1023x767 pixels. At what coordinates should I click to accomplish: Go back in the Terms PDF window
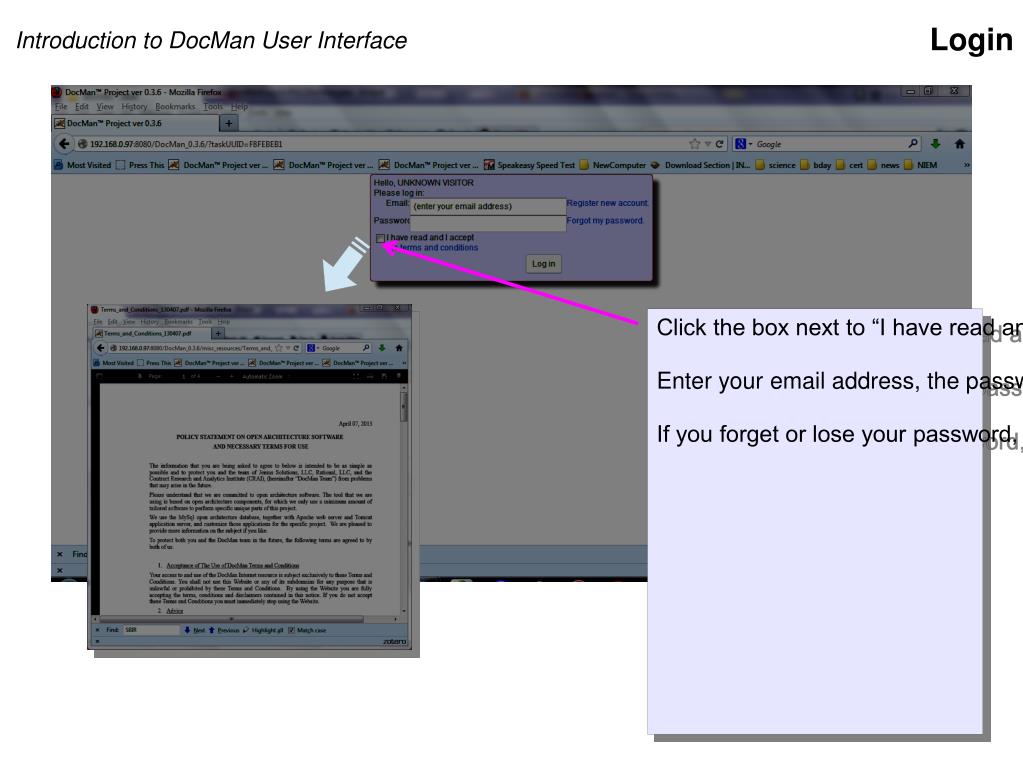point(100,348)
